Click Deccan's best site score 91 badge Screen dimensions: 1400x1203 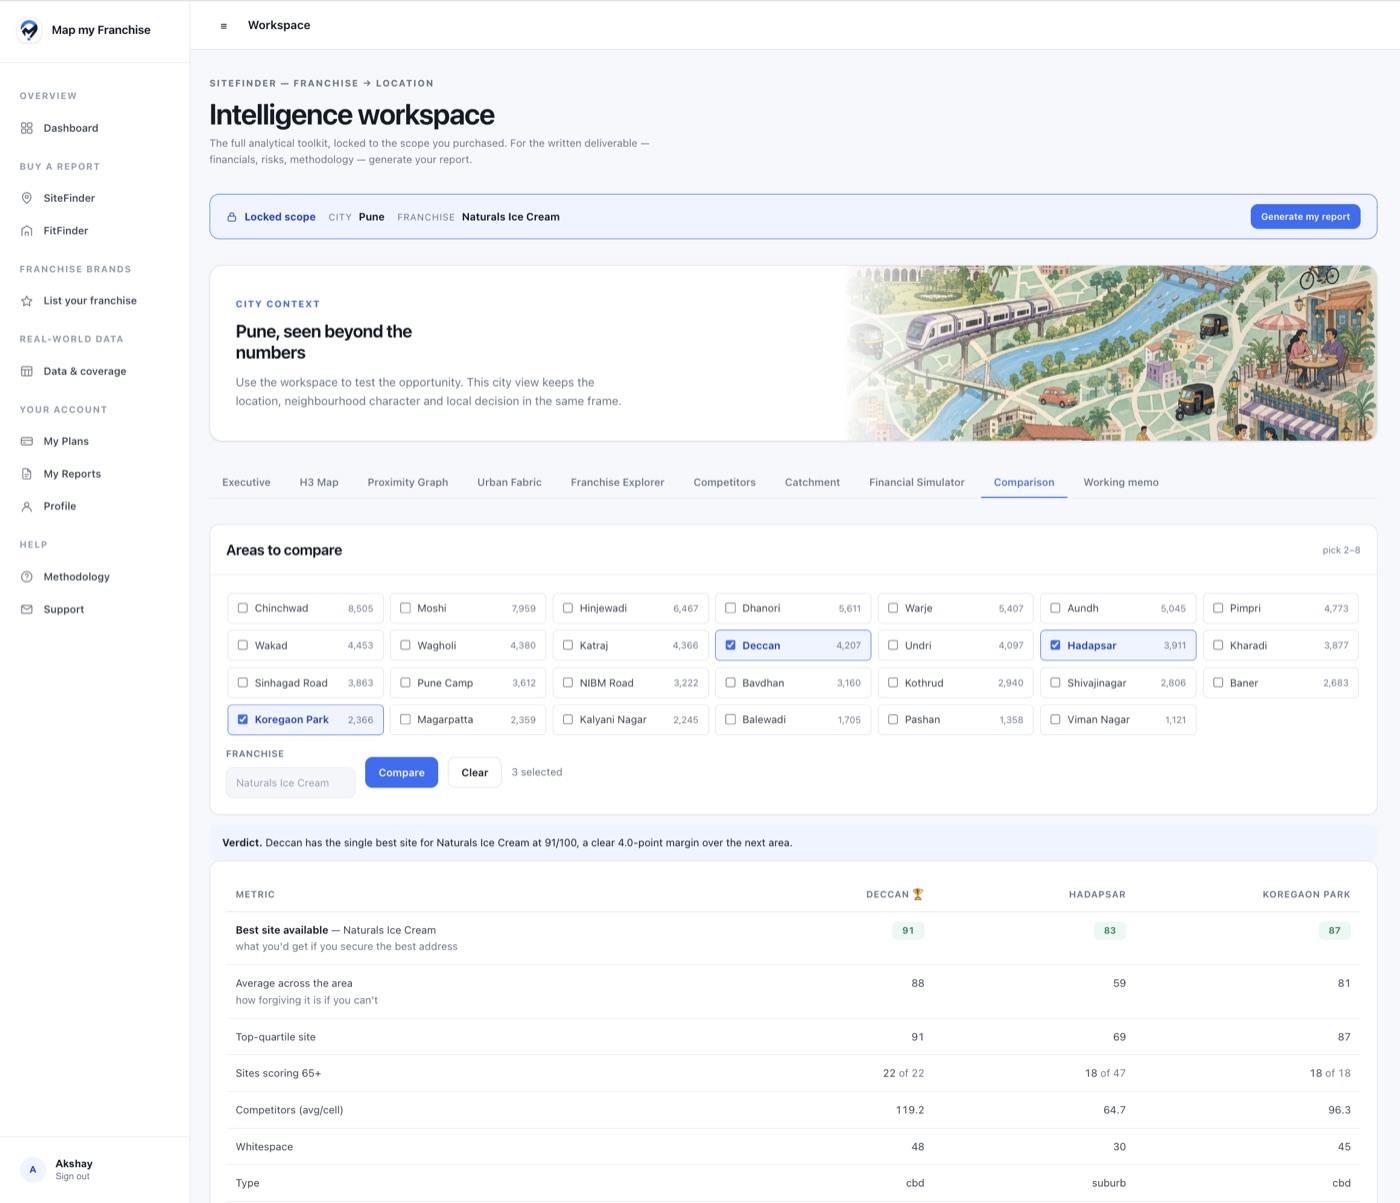(908, 930)
